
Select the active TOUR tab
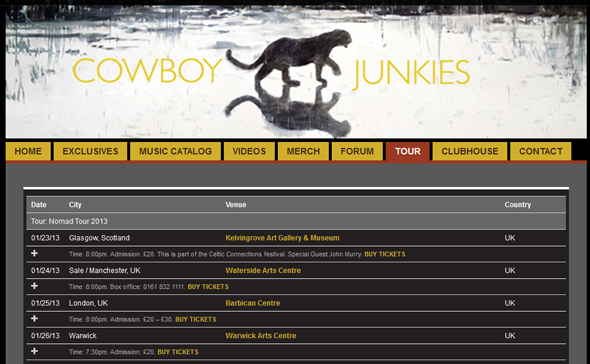pos(408,151)
